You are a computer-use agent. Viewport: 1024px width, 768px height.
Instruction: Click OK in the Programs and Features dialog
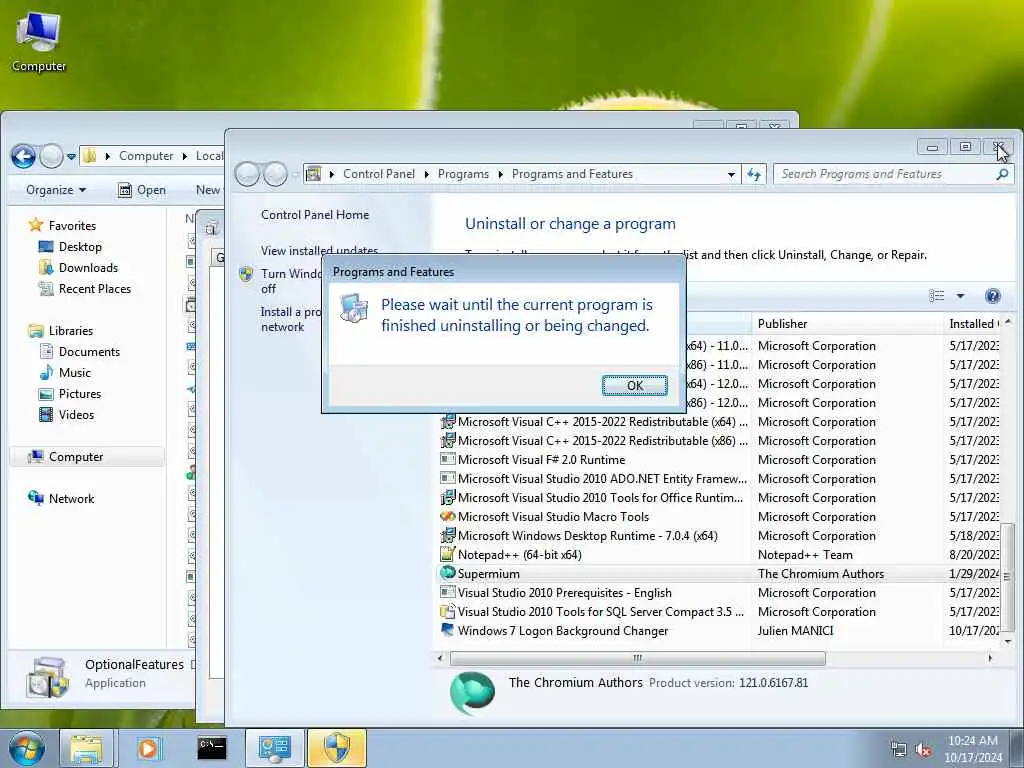[634, 385]
